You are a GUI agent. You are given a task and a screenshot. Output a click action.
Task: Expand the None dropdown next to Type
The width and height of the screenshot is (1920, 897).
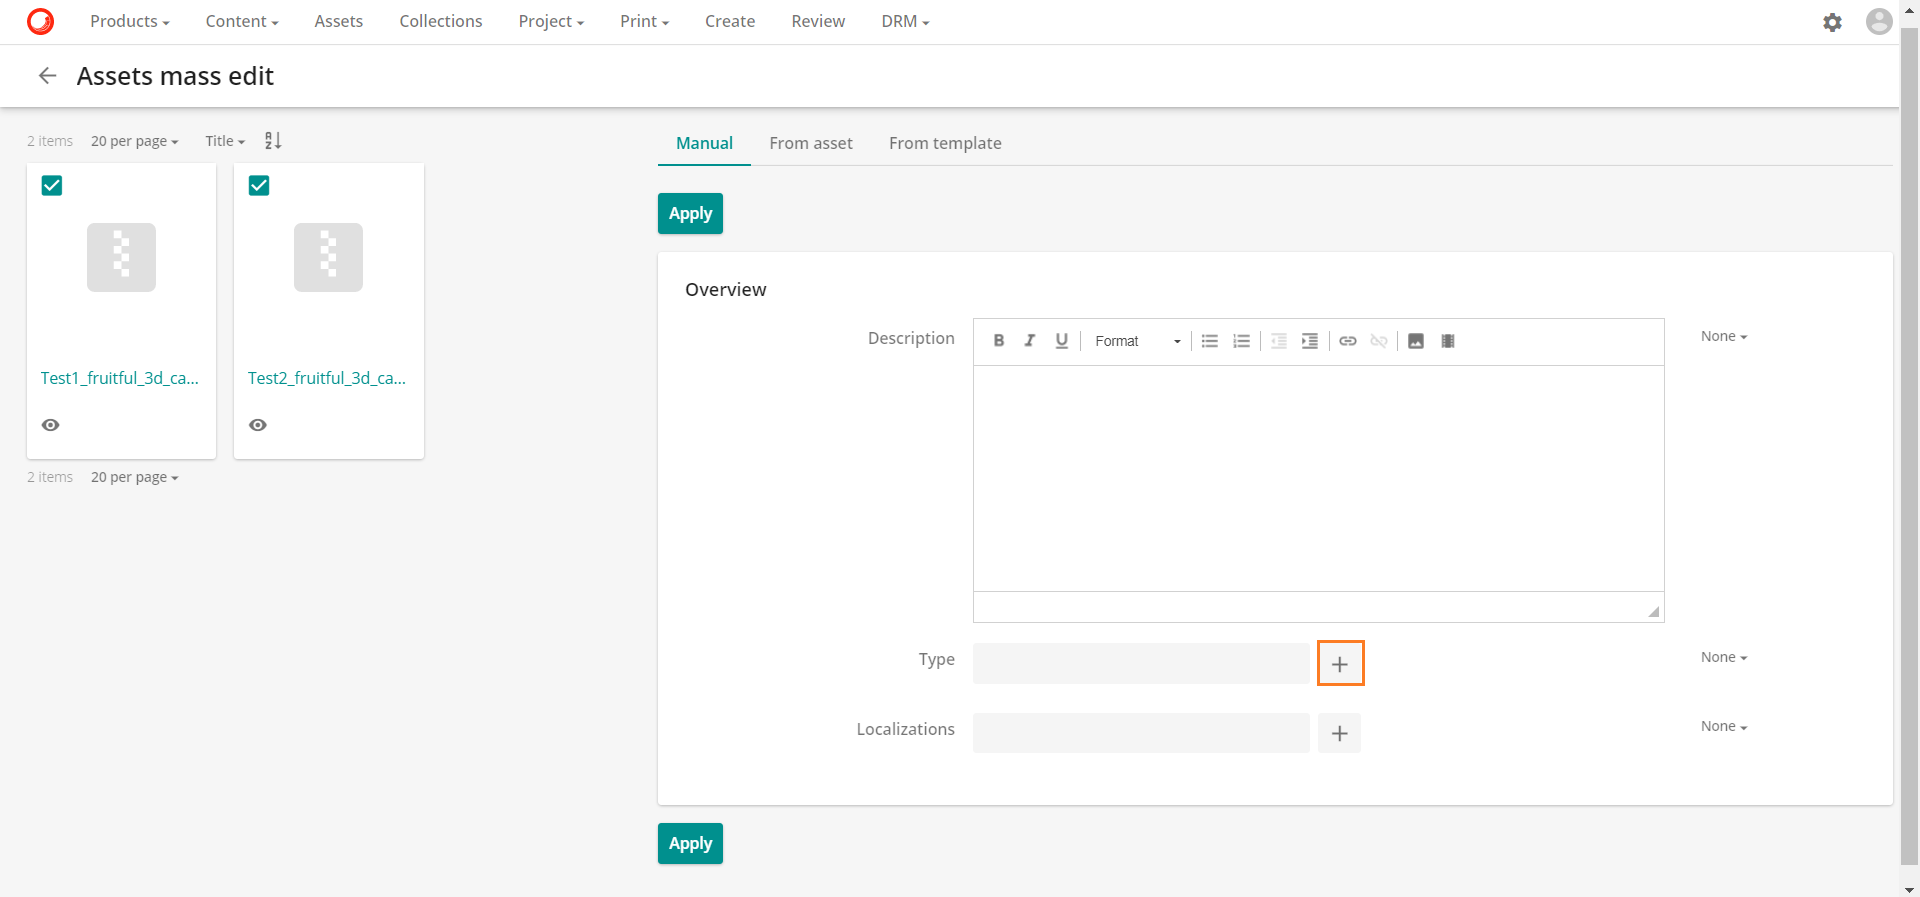coord(1723,657)
